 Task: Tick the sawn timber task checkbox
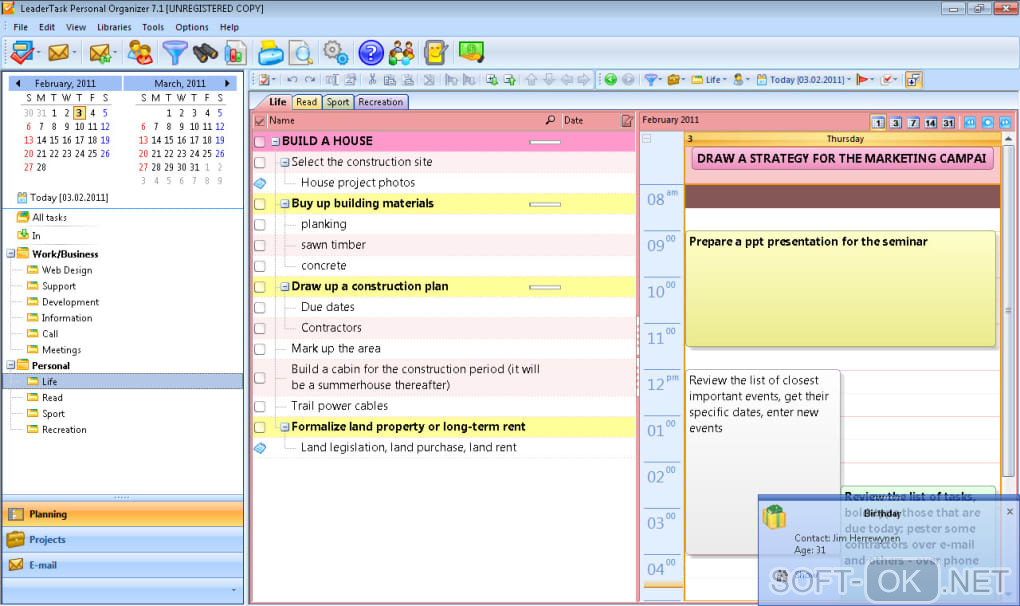(x=260, y=245)
